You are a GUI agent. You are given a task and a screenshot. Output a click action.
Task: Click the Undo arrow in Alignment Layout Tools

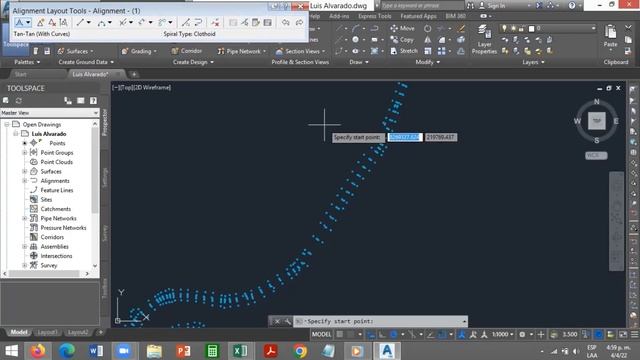click(286, 22)
